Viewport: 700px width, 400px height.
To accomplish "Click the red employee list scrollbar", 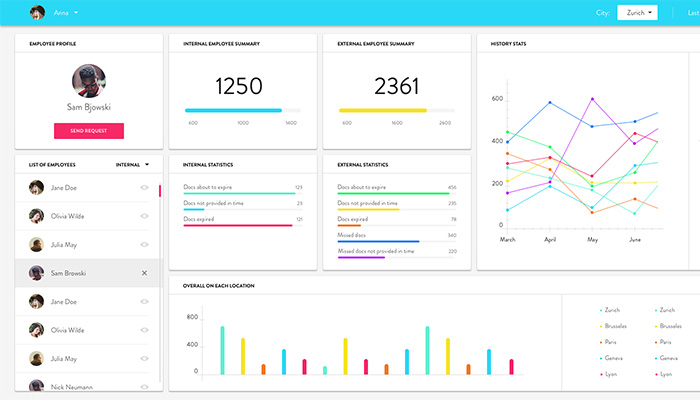I will [159, 189].
